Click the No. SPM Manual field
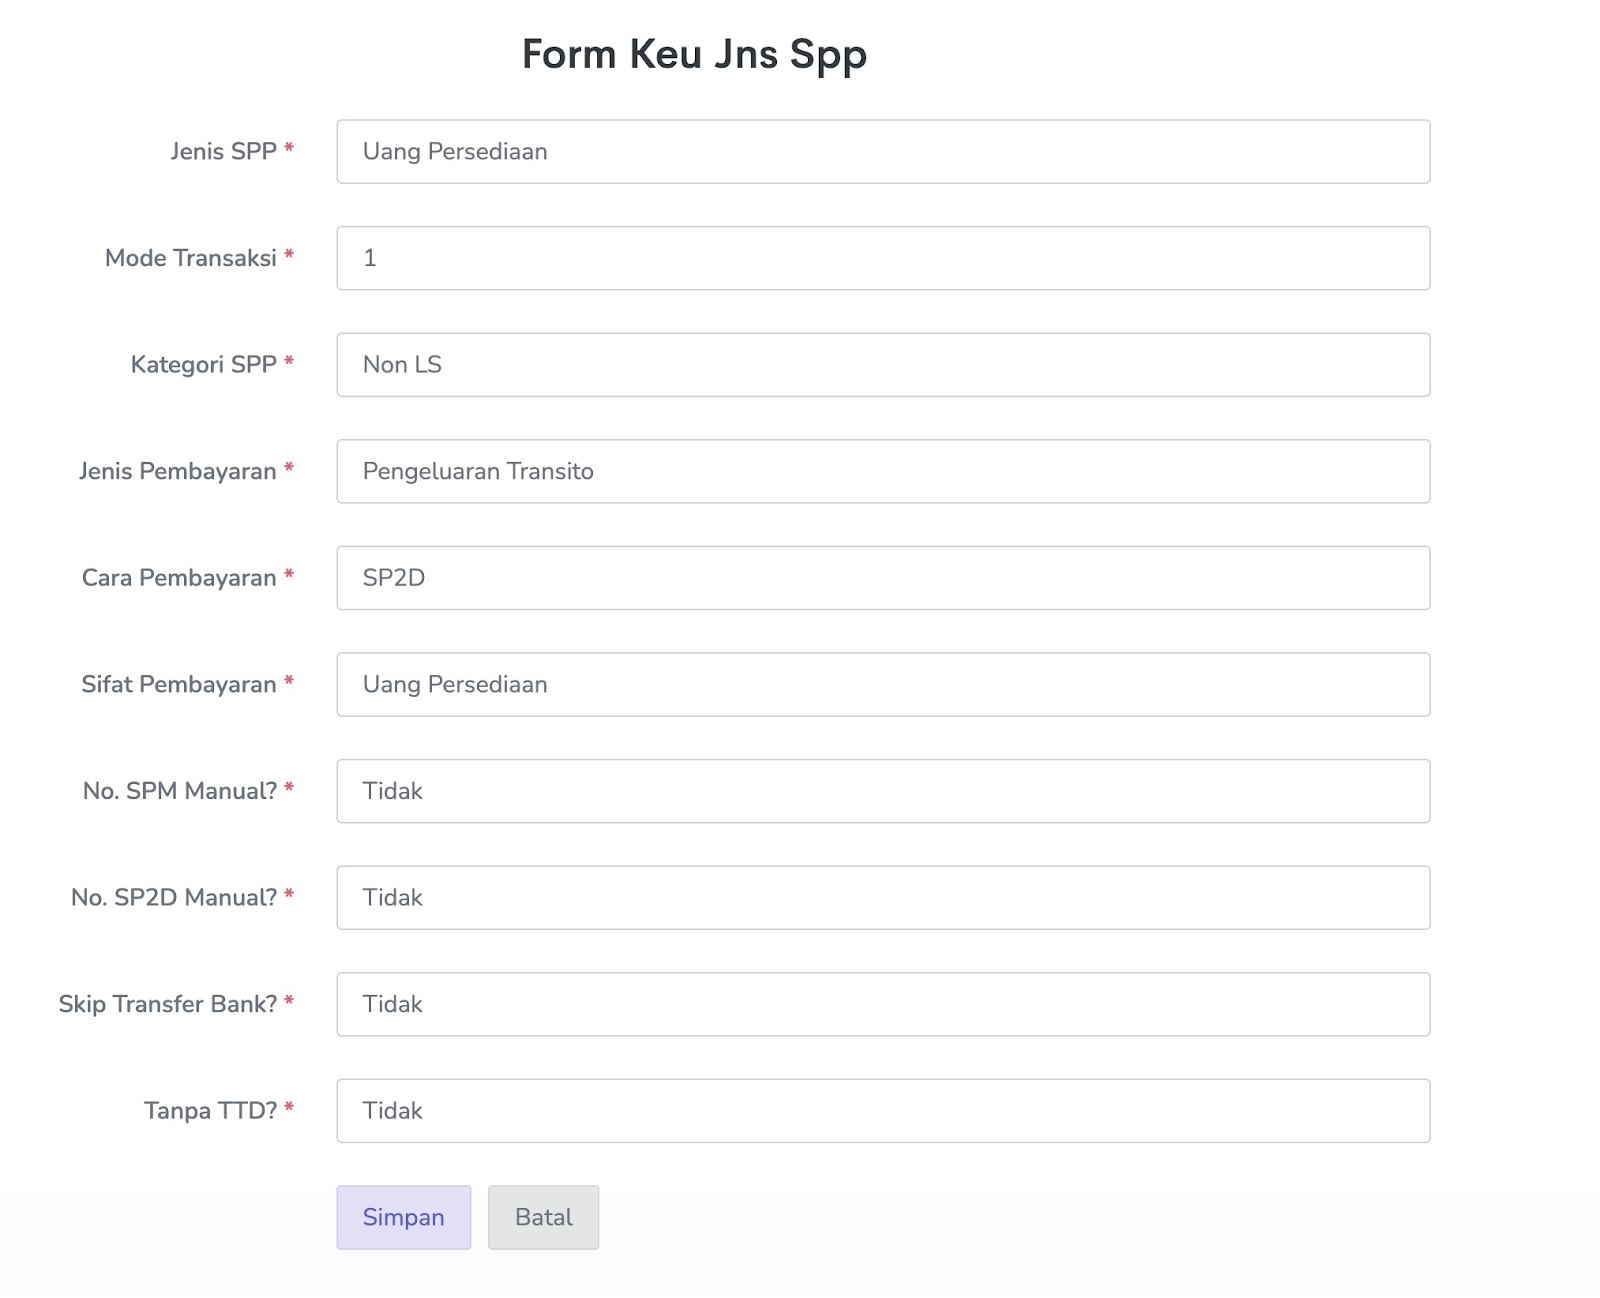Viewport: 1600px width, 1298px height. [x=882, y=791]
